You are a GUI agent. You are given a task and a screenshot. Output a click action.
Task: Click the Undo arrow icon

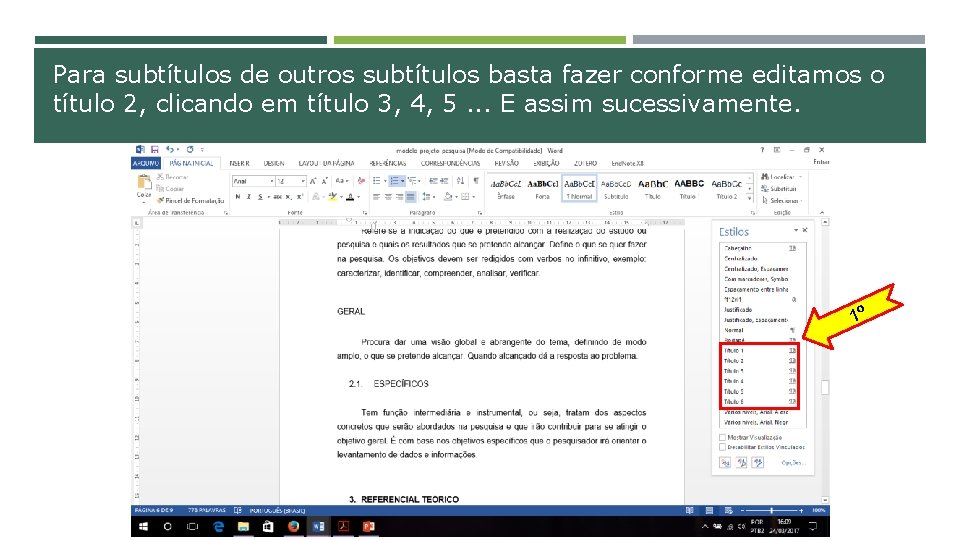click(x=169, y=149)
